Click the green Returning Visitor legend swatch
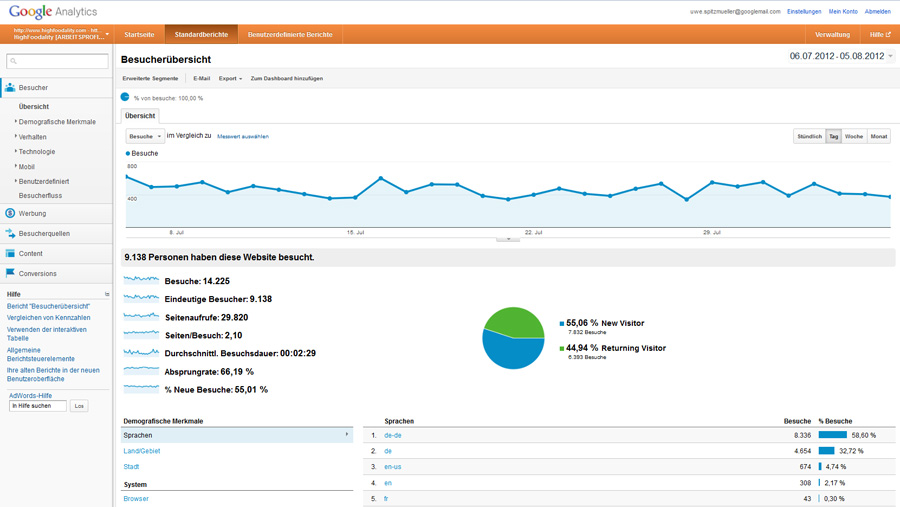 click(562, 349)
